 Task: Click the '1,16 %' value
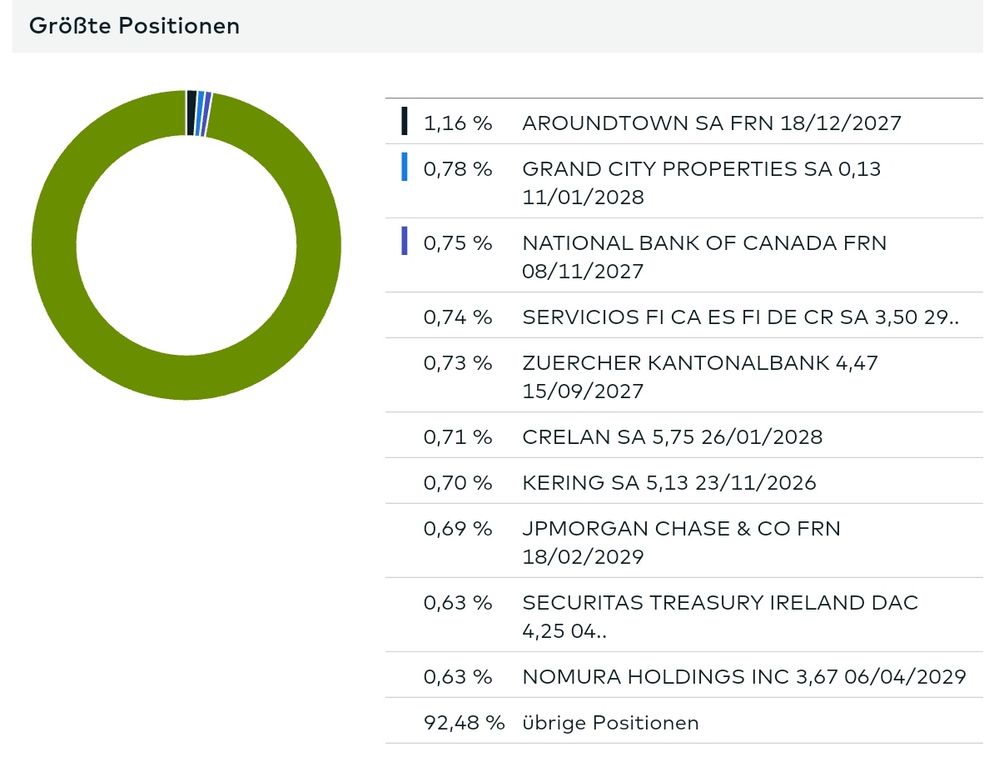457,123
